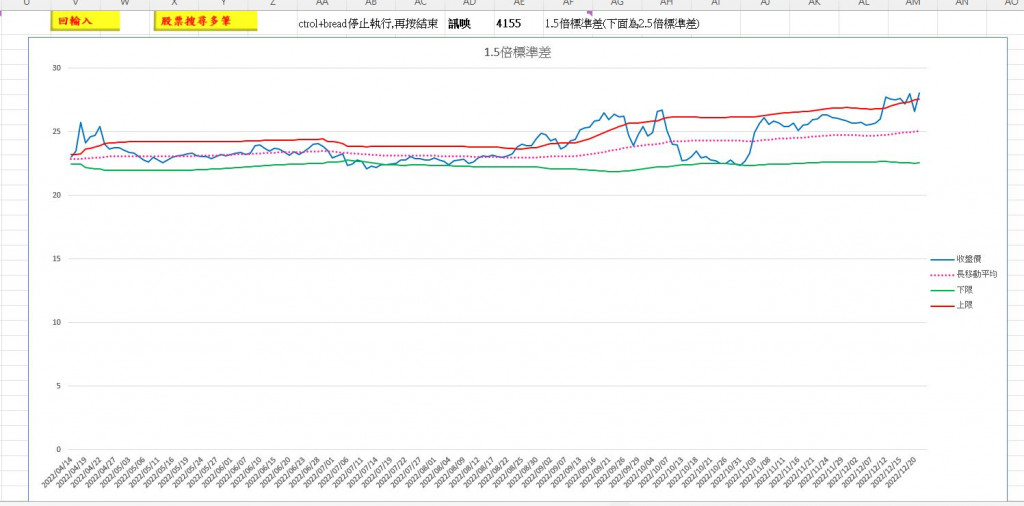The image size is (1024, 506).
Task: Click the y-axis label 0
Action: [x=58, y=449]
